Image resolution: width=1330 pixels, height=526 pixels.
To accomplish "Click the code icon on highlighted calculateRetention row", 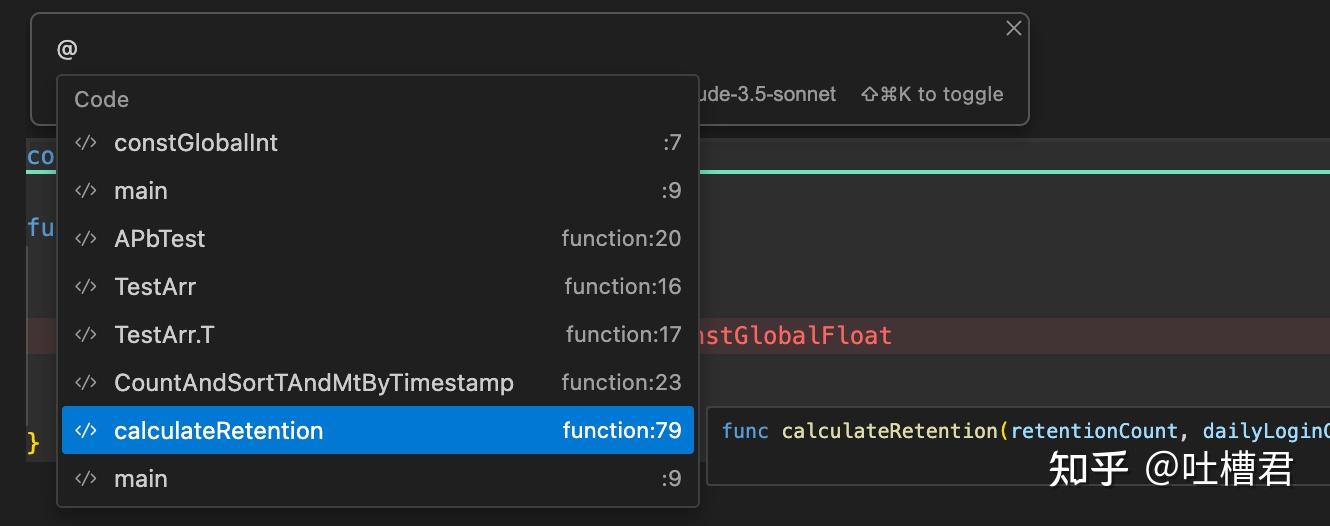I will tap(86, 431).
